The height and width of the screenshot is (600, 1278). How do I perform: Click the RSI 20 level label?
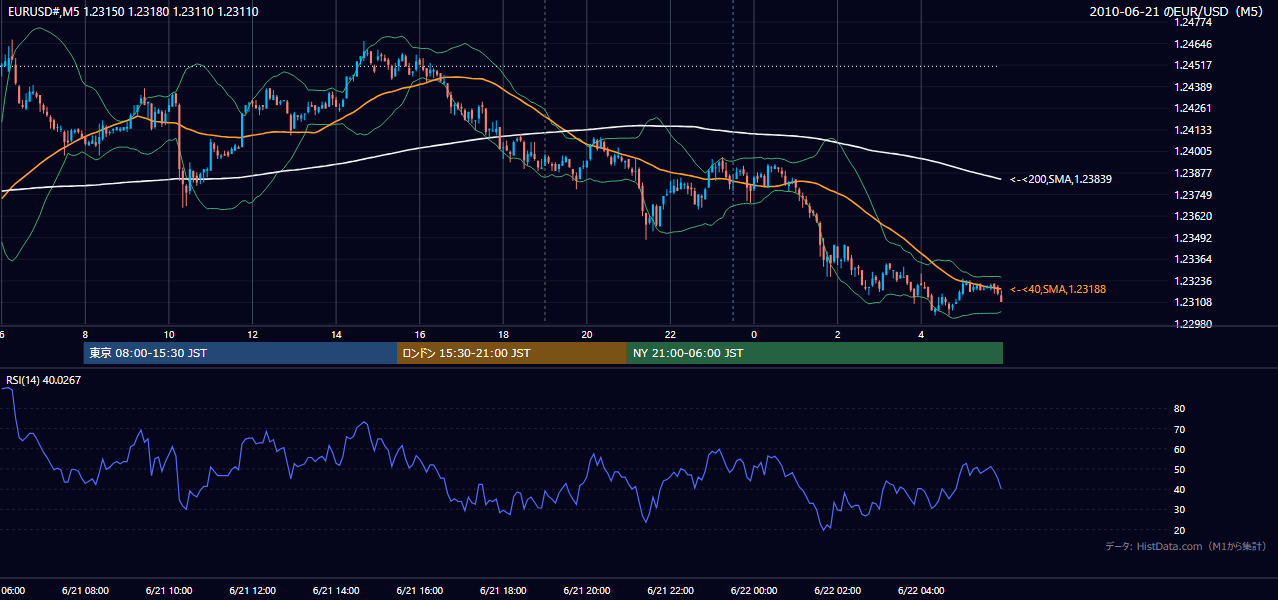tap(1179, 530)
